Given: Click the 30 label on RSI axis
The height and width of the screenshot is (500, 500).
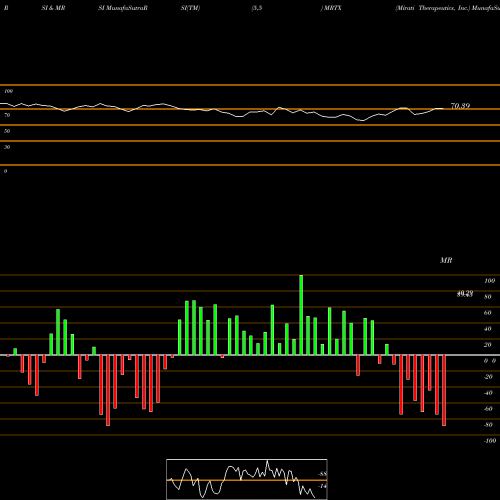Looking at the screenshot, I should pyautogui.click(x=7, y=147).
